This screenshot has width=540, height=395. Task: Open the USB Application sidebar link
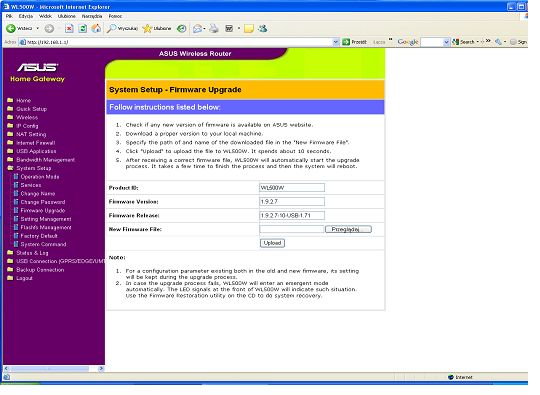pyautogui.click(x=36, y=151)
